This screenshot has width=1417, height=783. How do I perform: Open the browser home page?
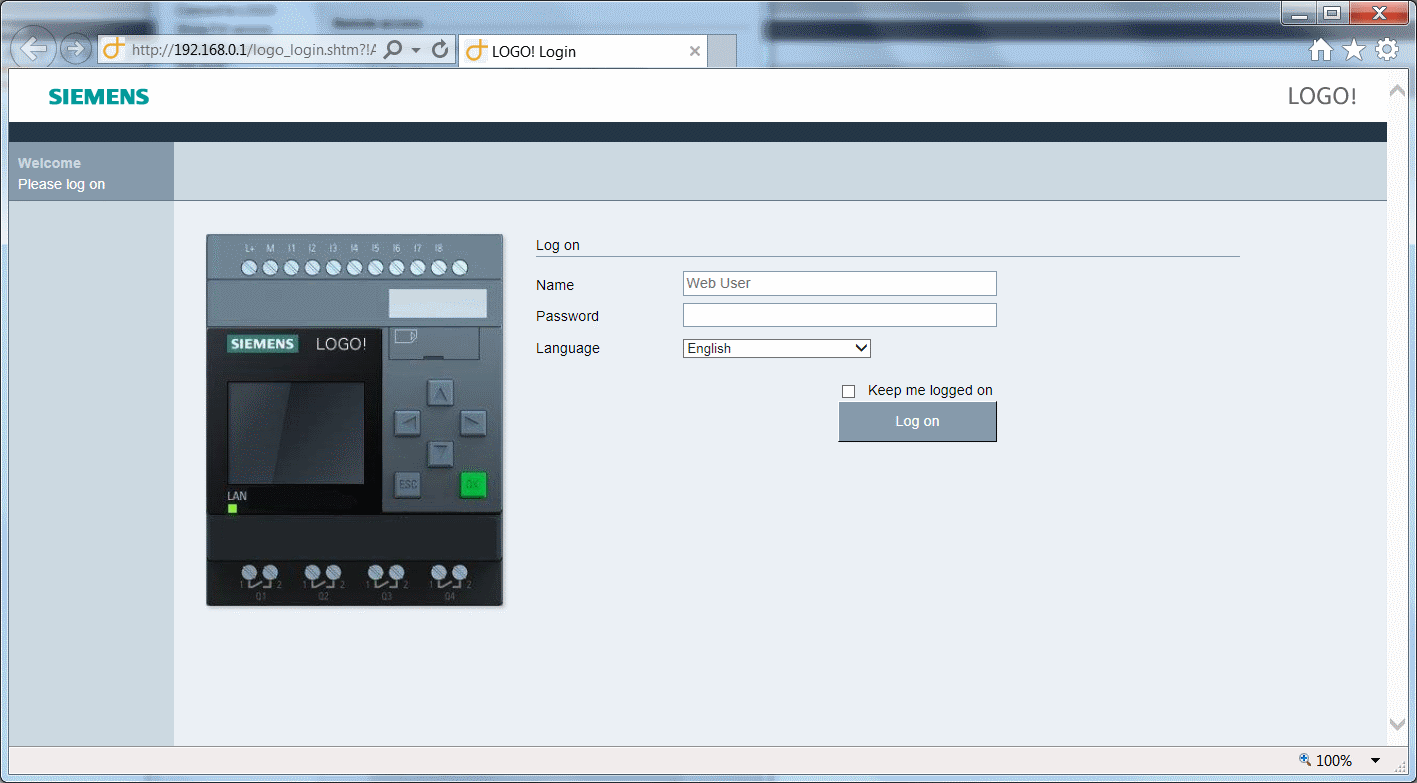tap(1321, 50)
